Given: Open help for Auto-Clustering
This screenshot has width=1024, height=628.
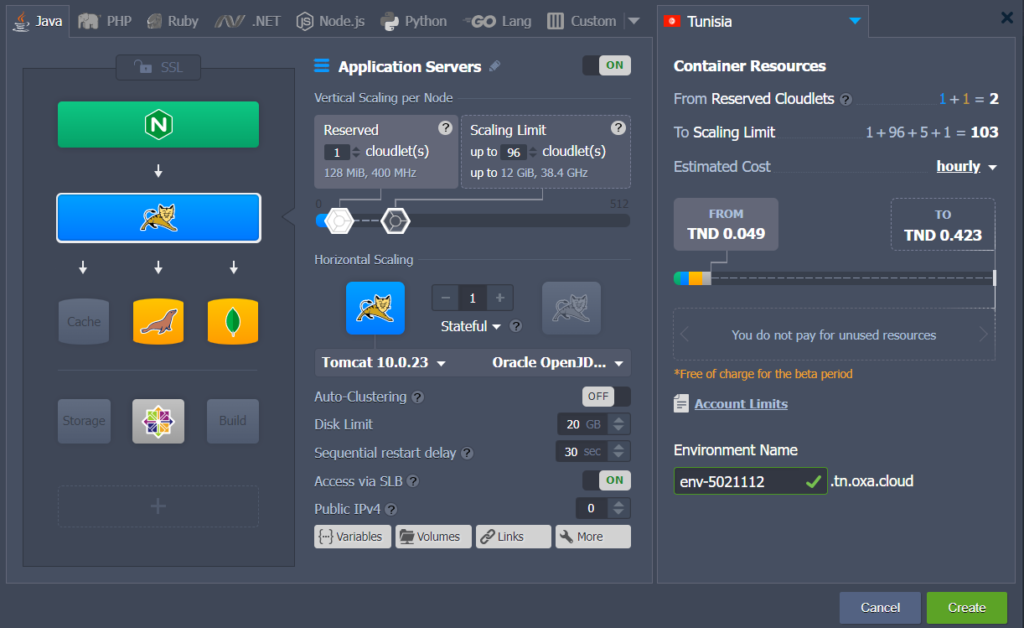Looking at the screenshot, I should click(x=418, y=397).
